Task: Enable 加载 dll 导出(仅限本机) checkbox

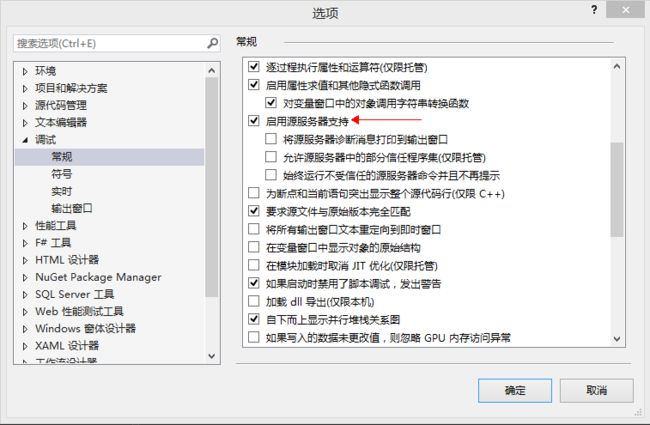Action: coord(254,301)
